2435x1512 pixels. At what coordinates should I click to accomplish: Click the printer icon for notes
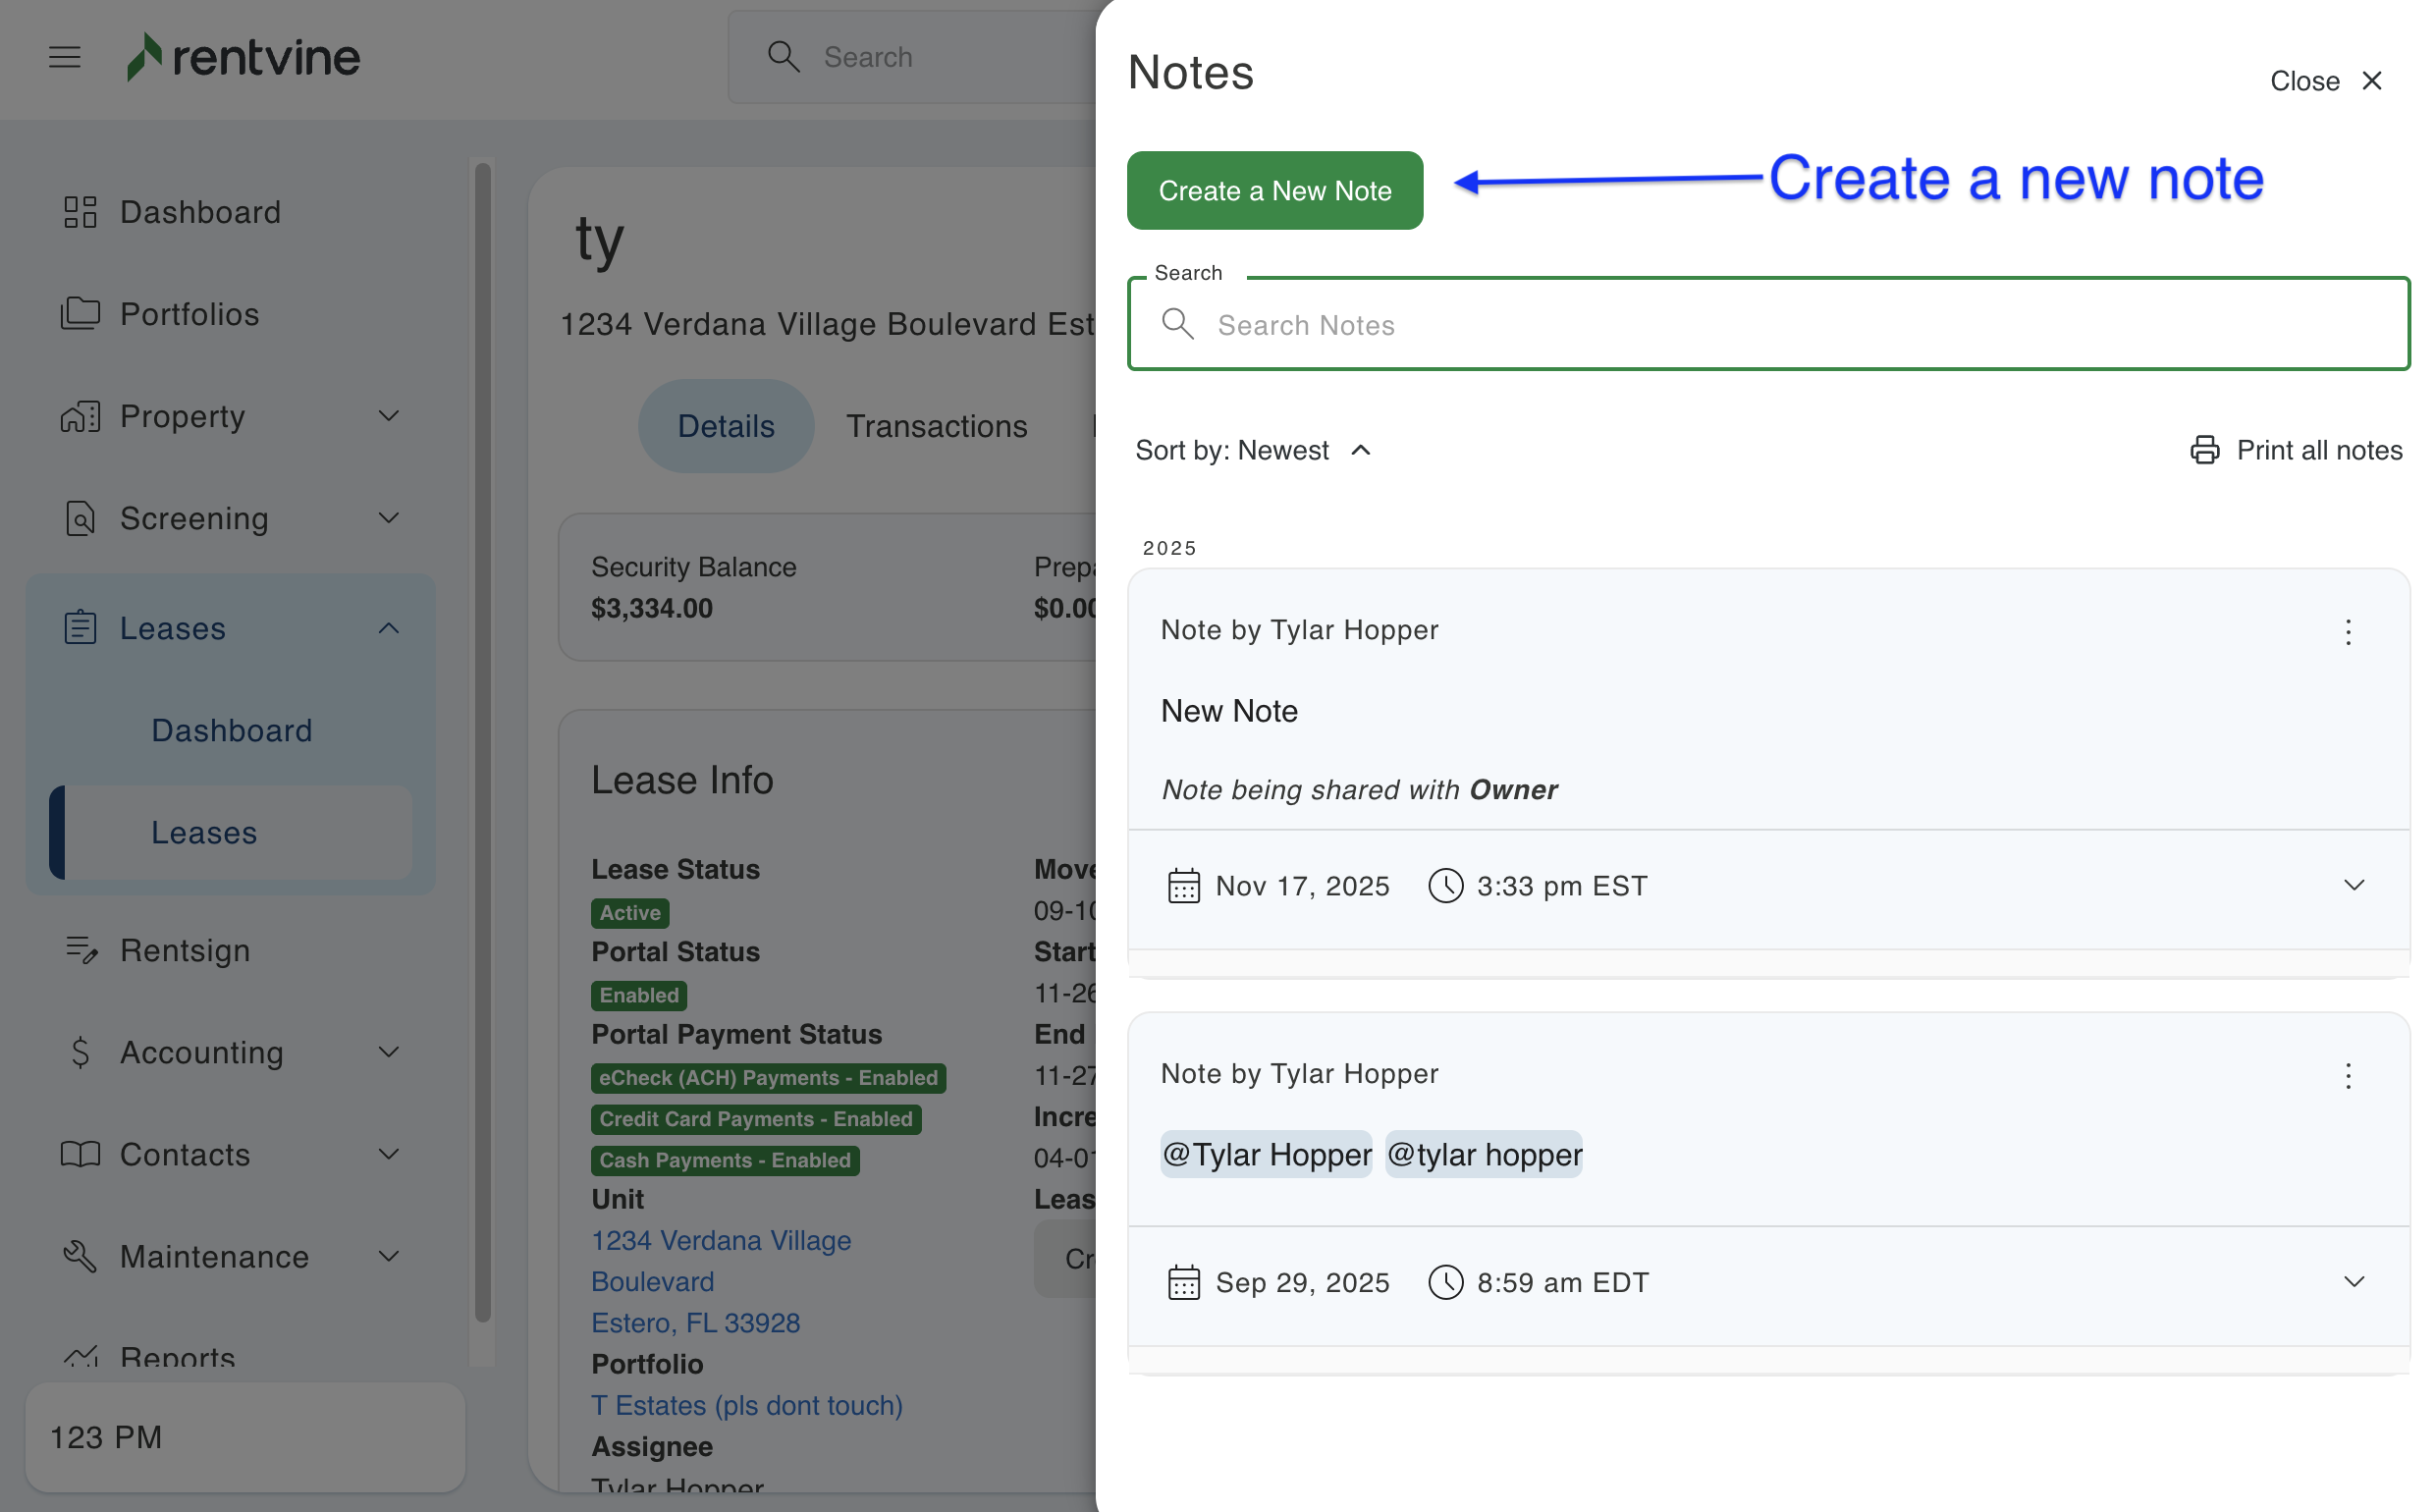pyautogui.click(x=2204, y=450)
